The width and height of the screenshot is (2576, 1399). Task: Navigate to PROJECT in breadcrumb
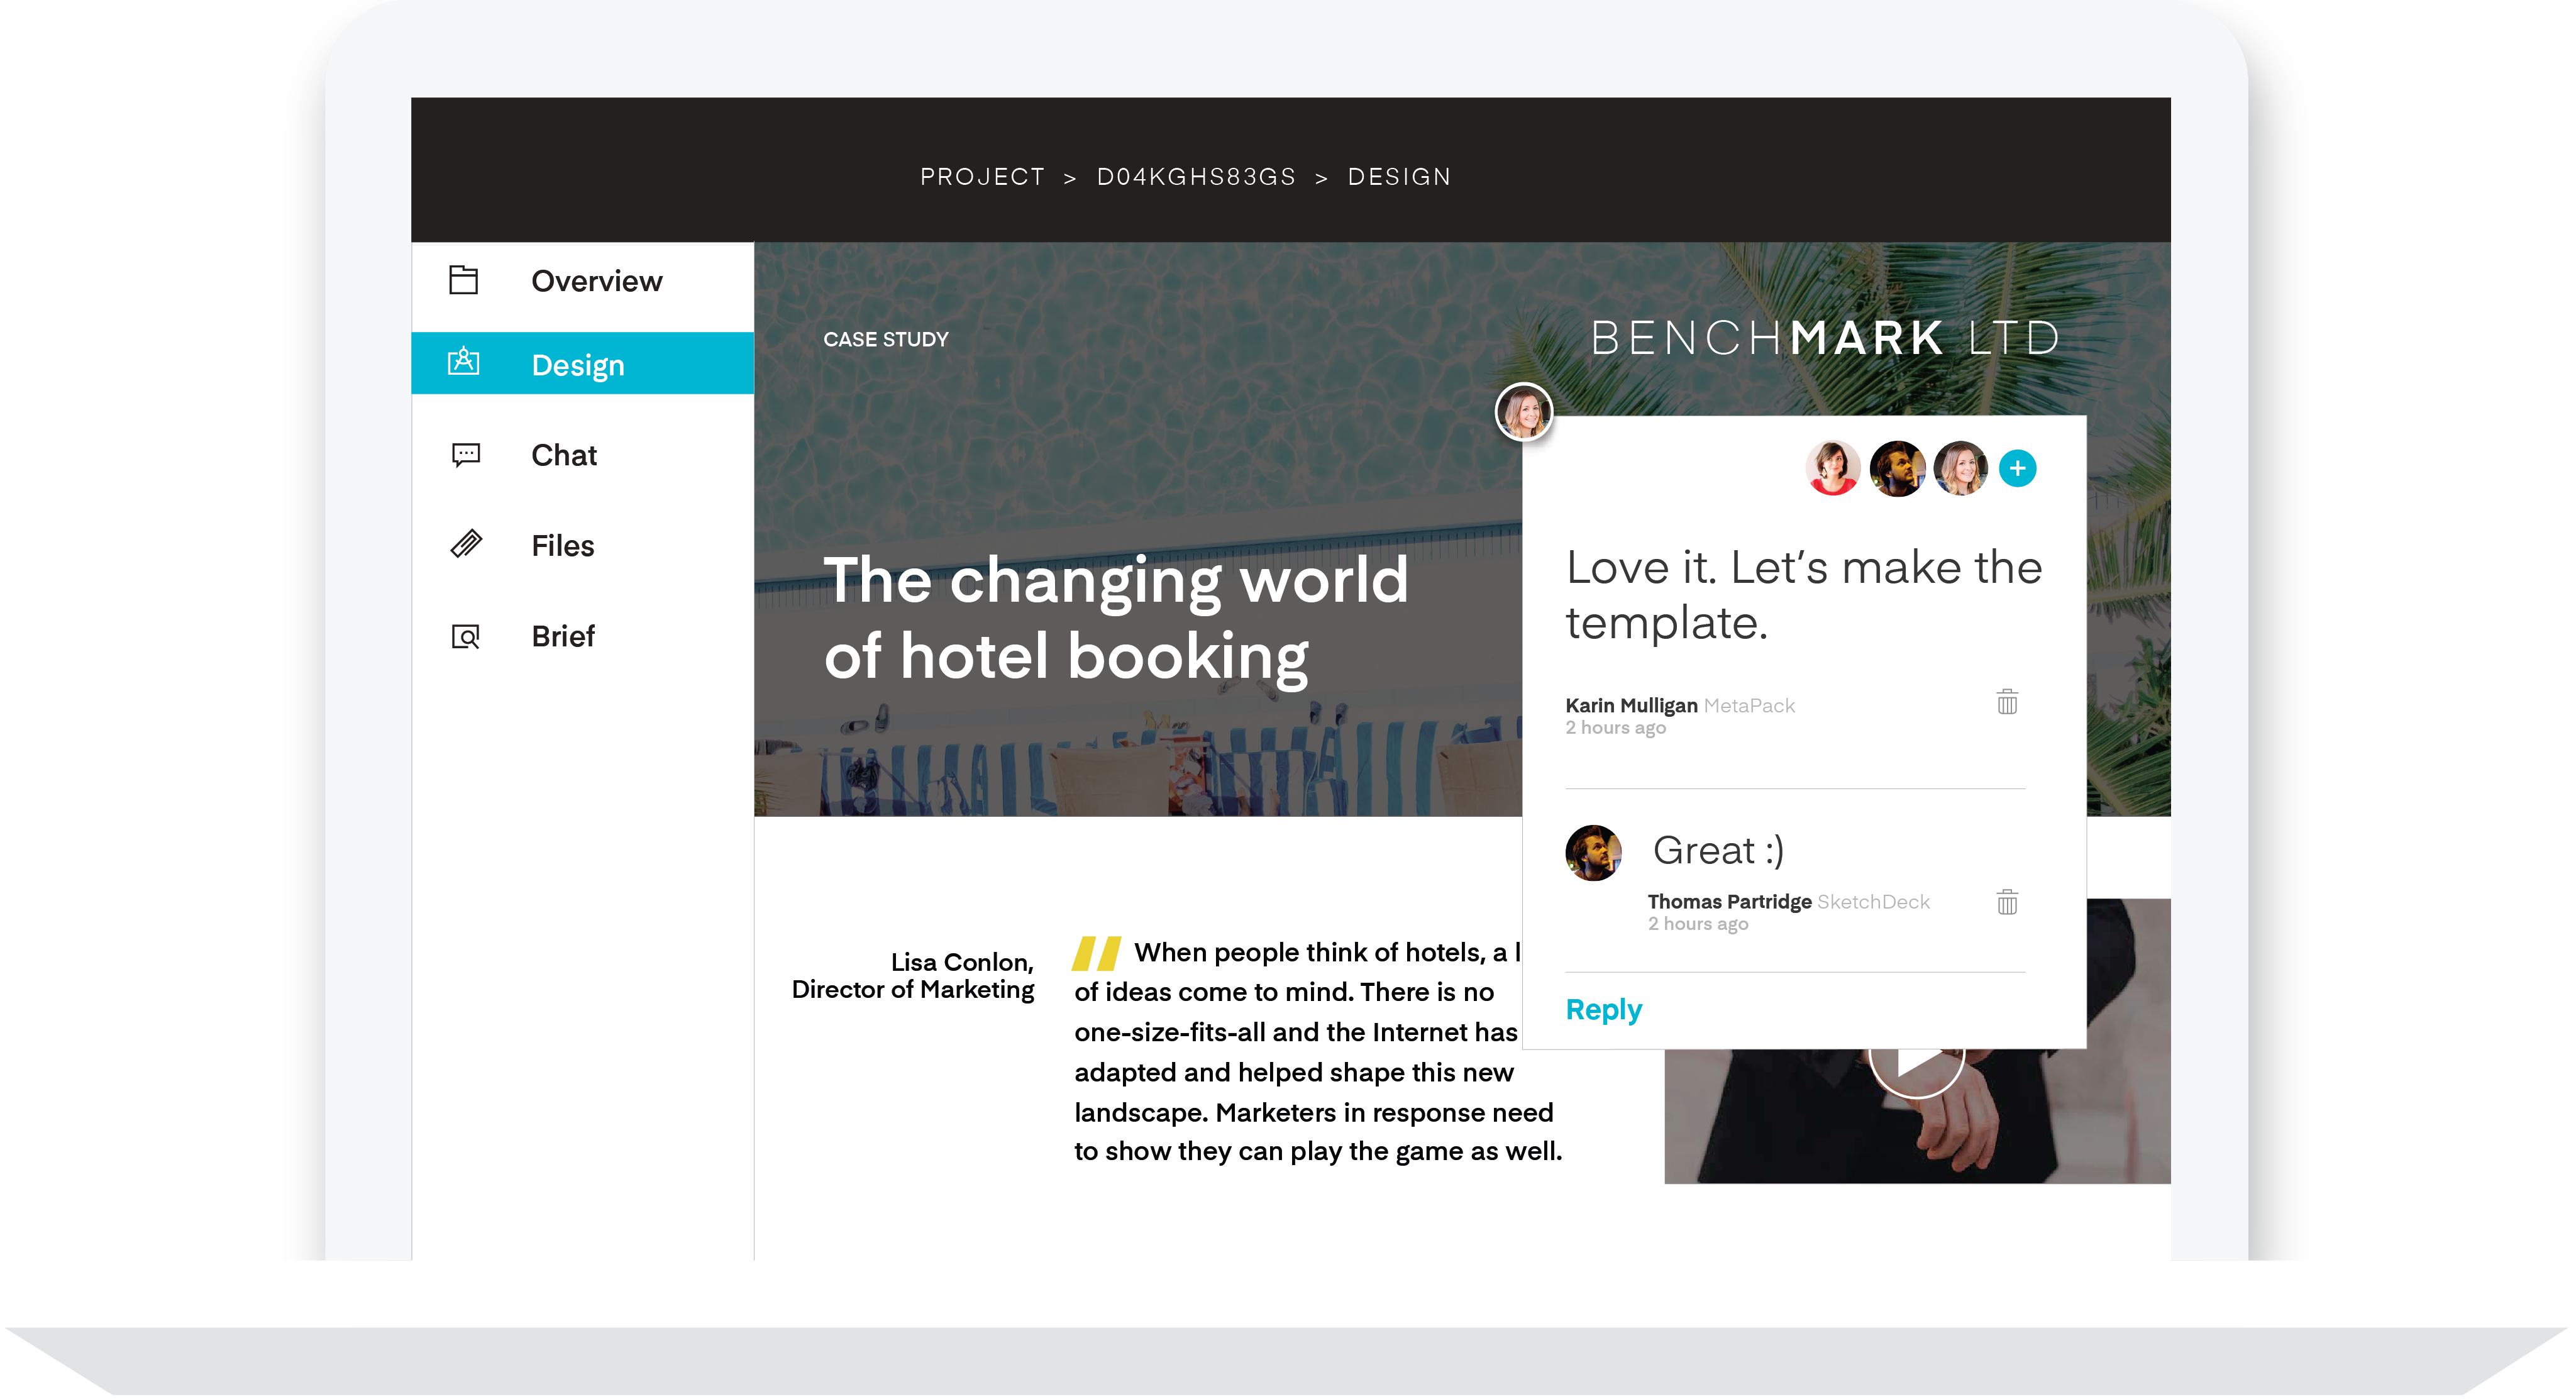click(983, 177)
